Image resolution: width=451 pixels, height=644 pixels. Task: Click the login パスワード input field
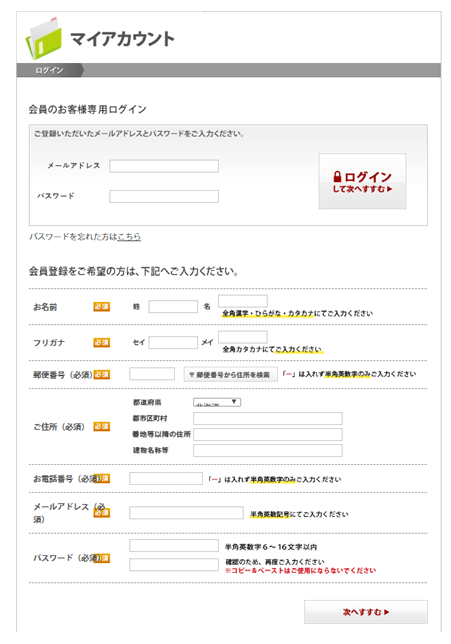click(164, 196)
